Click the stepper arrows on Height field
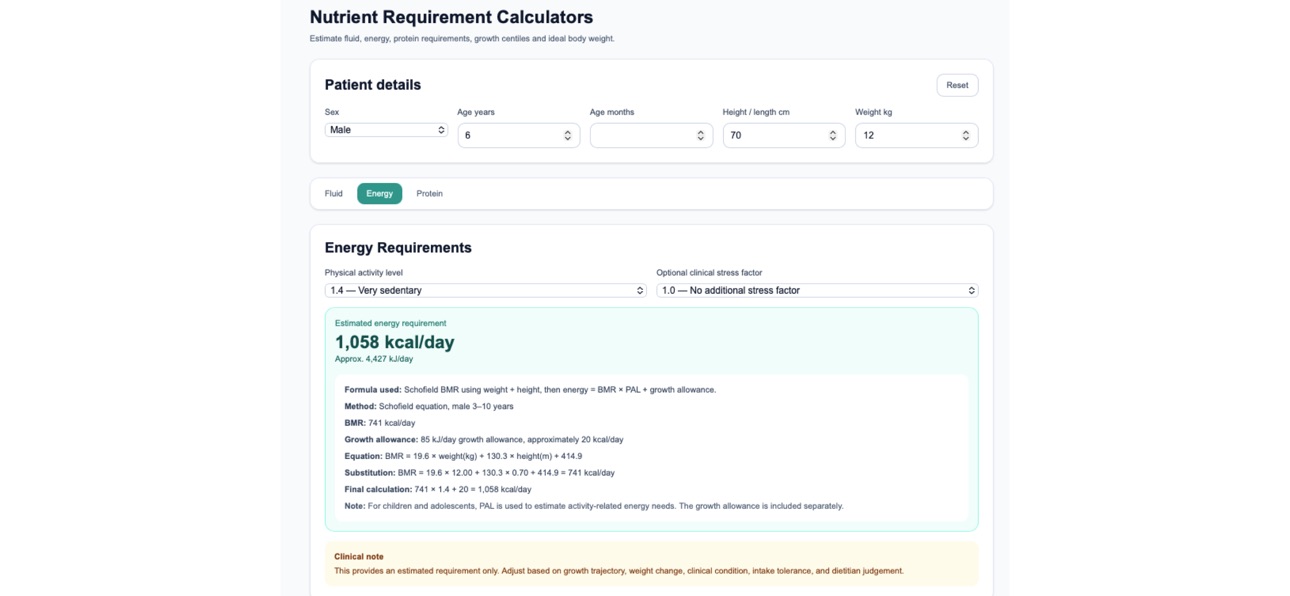This screenshot has width=1290, height=596. pos(833,135)
